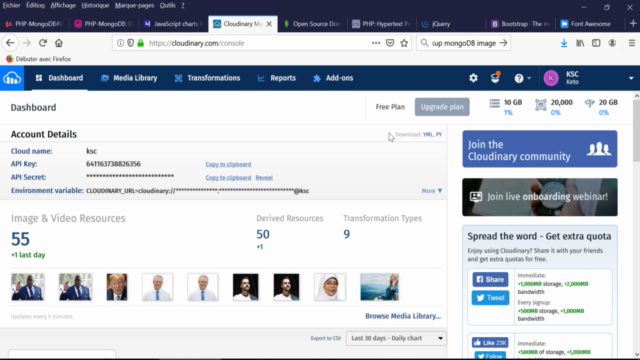This screenshot has height=360, width=640.
Task: Open the Media Library tab
Action: (129, 78)
